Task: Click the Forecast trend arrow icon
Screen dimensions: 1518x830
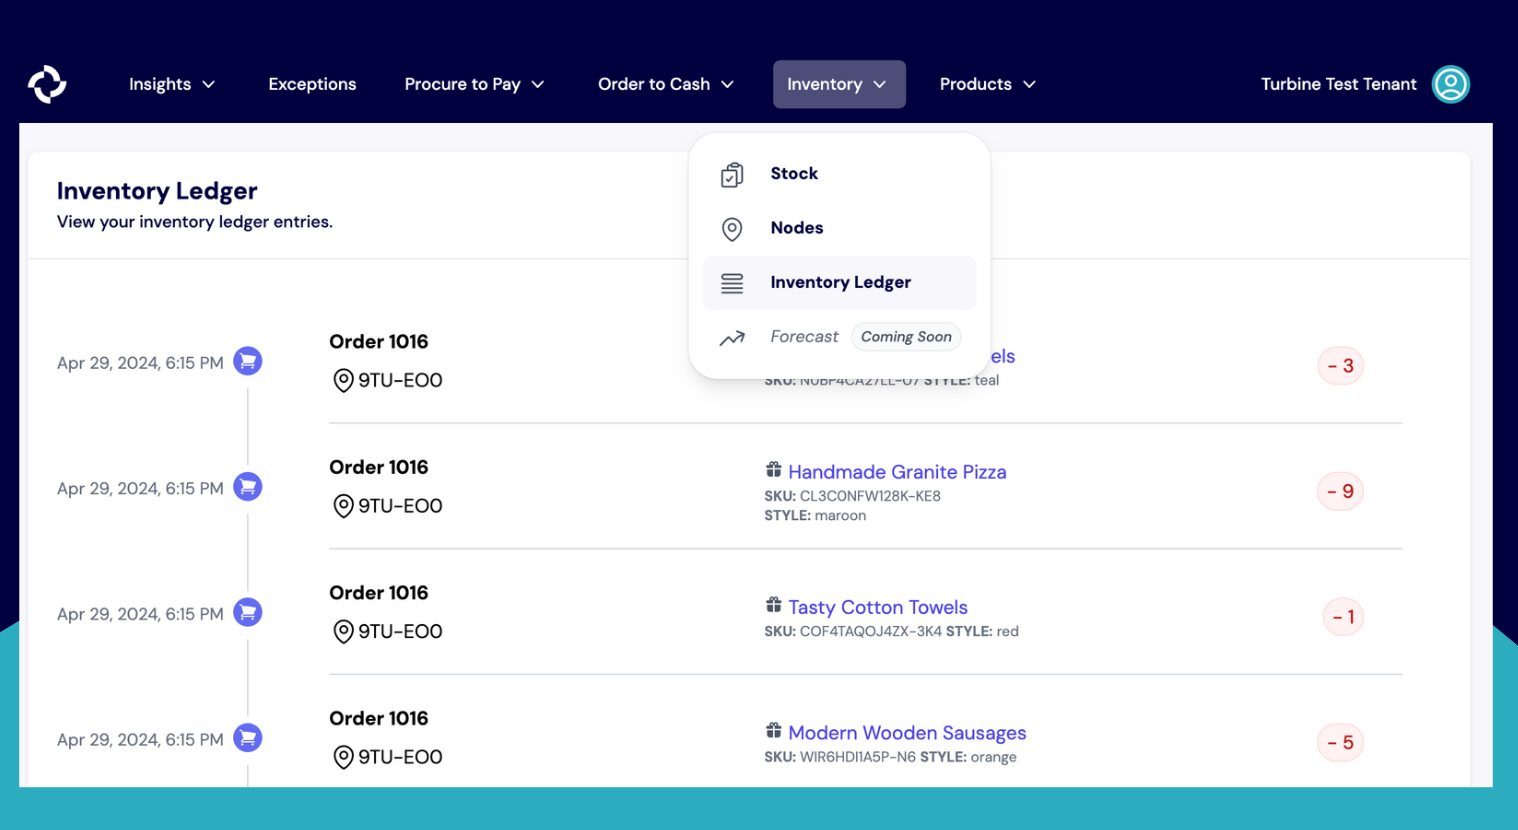Action: point(732,338)
